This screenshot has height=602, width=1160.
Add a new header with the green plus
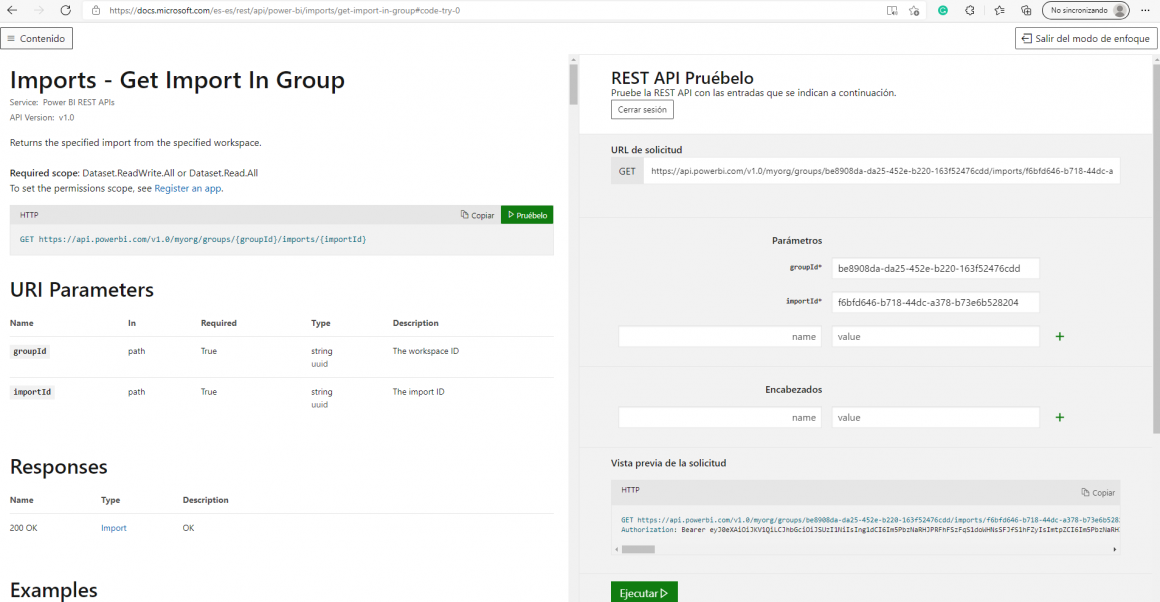point(1059,417)
